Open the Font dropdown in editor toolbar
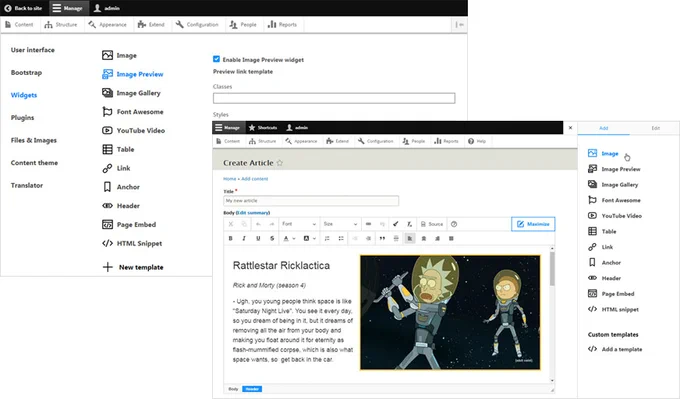The image size is (680, 399). (x=298, y=224)
